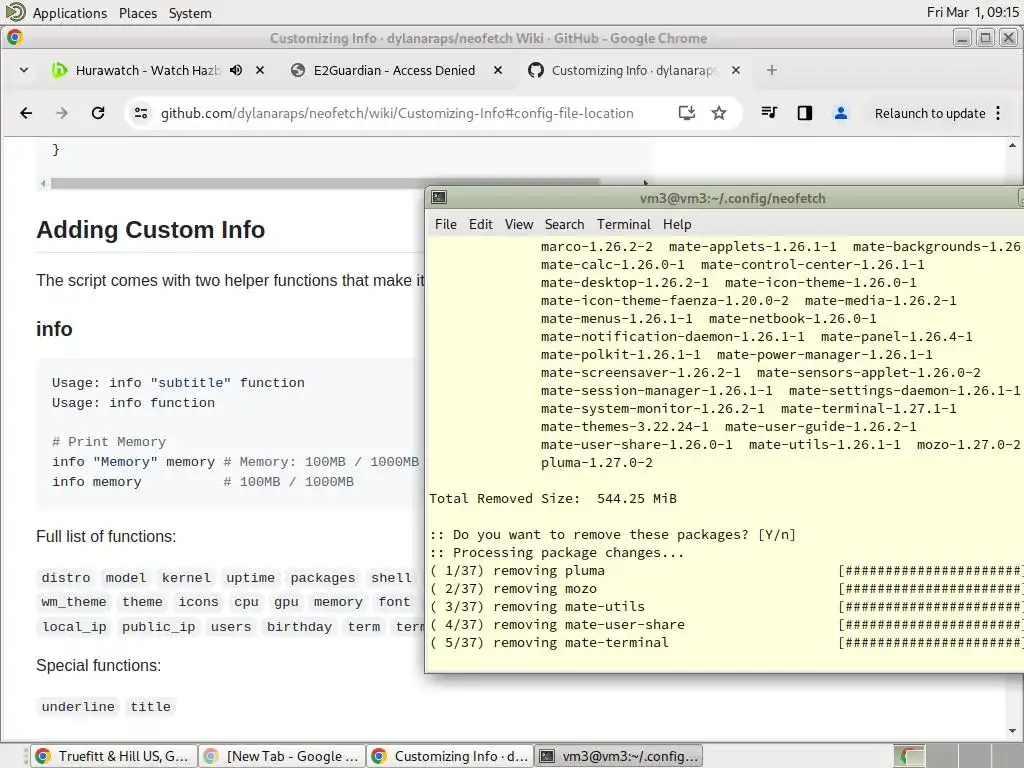Mute the Hurawatch tab audio icon
Image resolution: width=1024 pixels, height=768 pixels.
pyautogui.click(x=236, y=70)
